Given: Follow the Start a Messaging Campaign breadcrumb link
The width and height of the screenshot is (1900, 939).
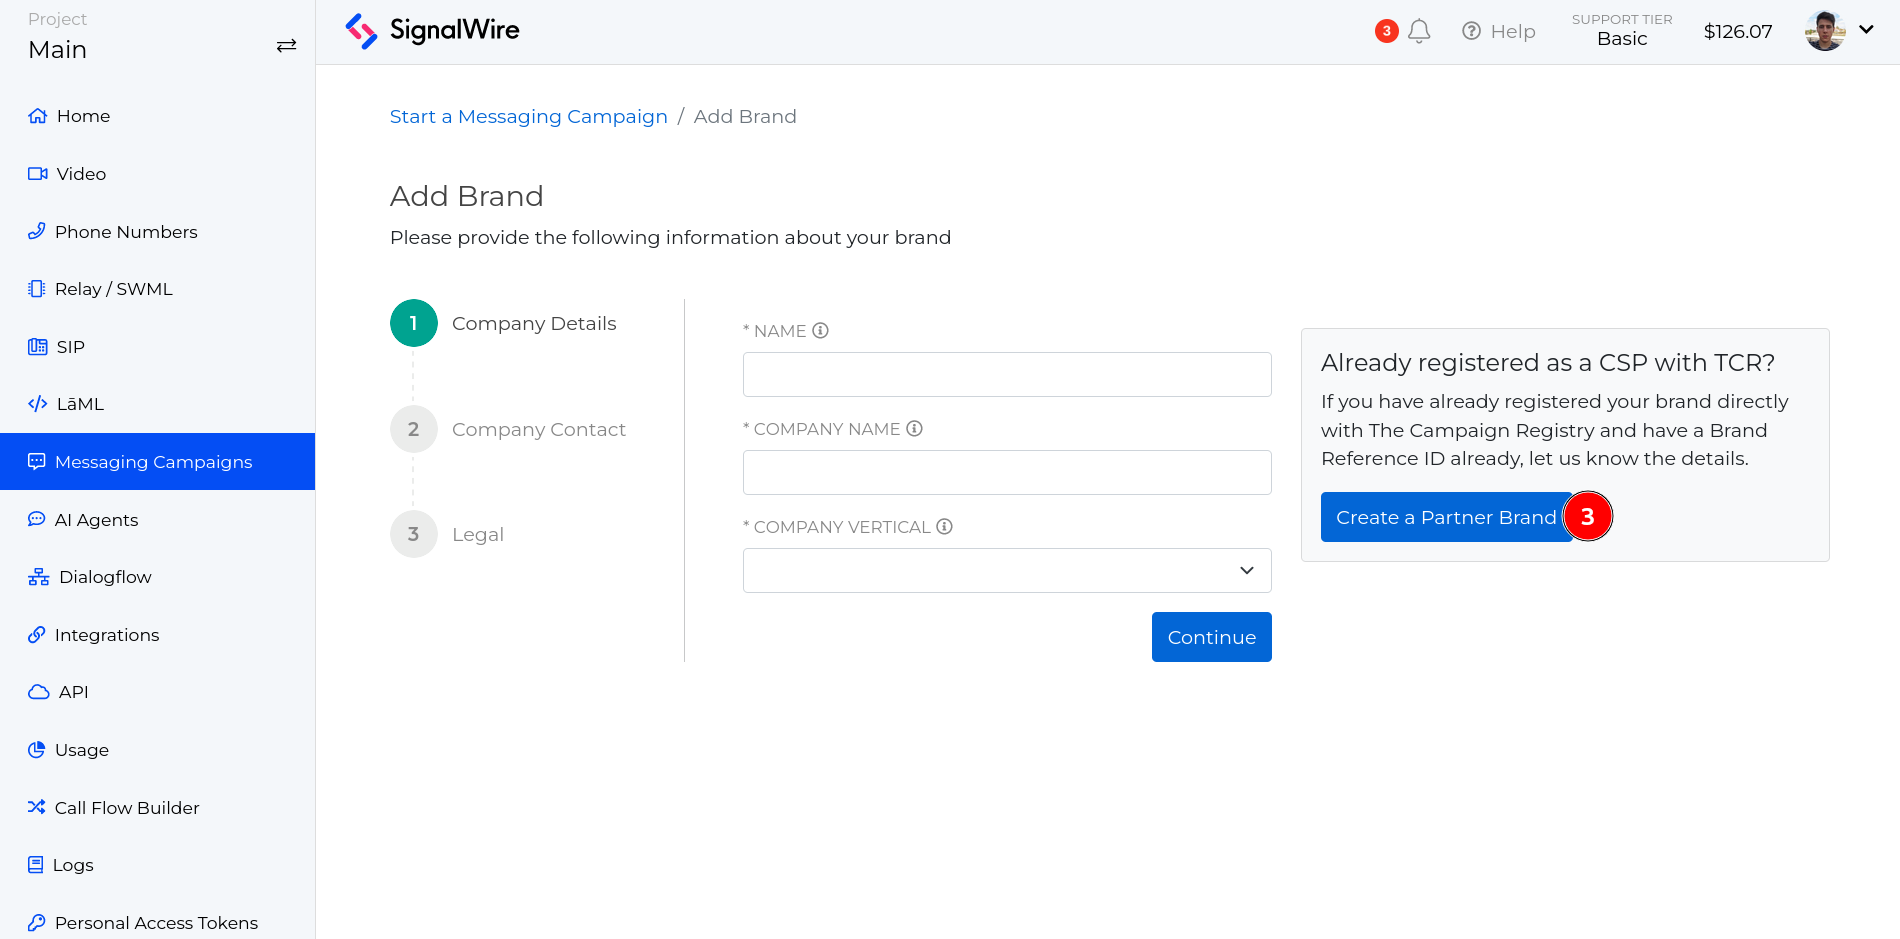Looking at the screenshot, I should pyautogui.click(x=528, y=116).
